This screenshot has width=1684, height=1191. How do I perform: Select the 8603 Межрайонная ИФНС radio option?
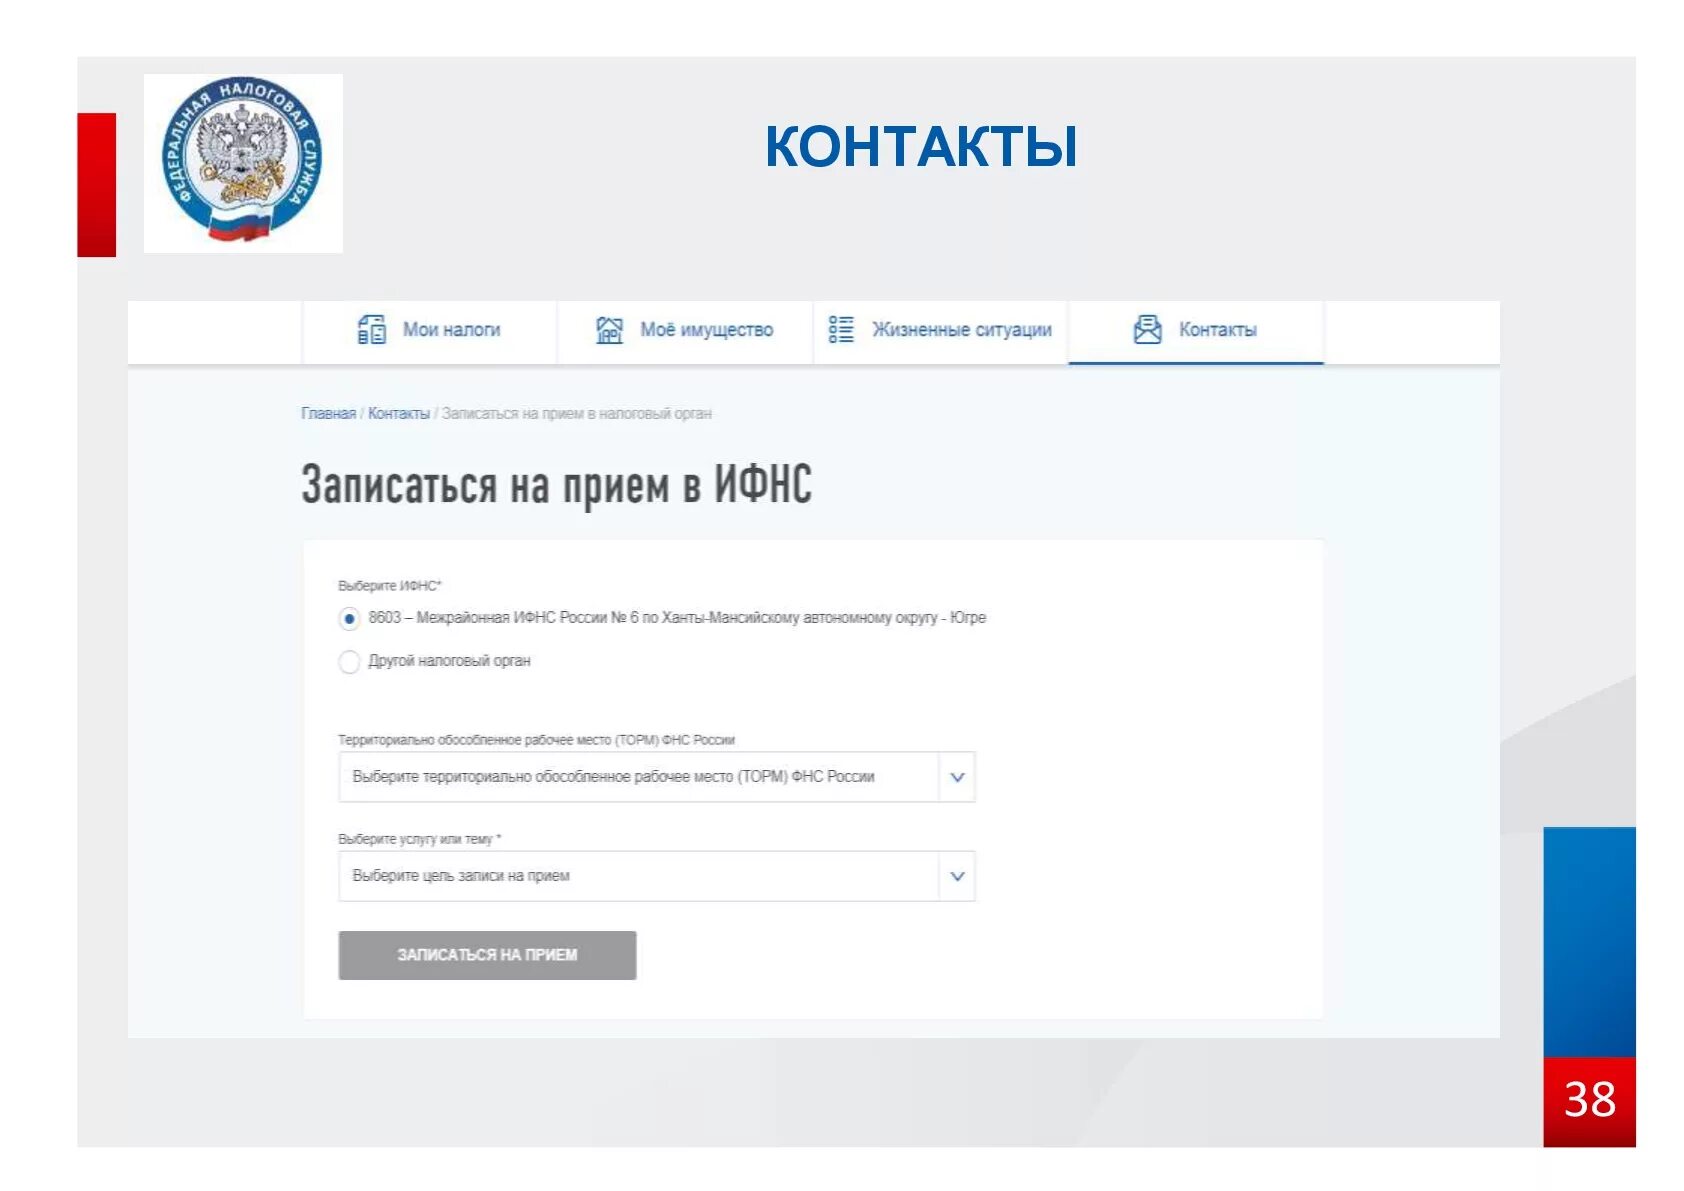tap(349, 619)
